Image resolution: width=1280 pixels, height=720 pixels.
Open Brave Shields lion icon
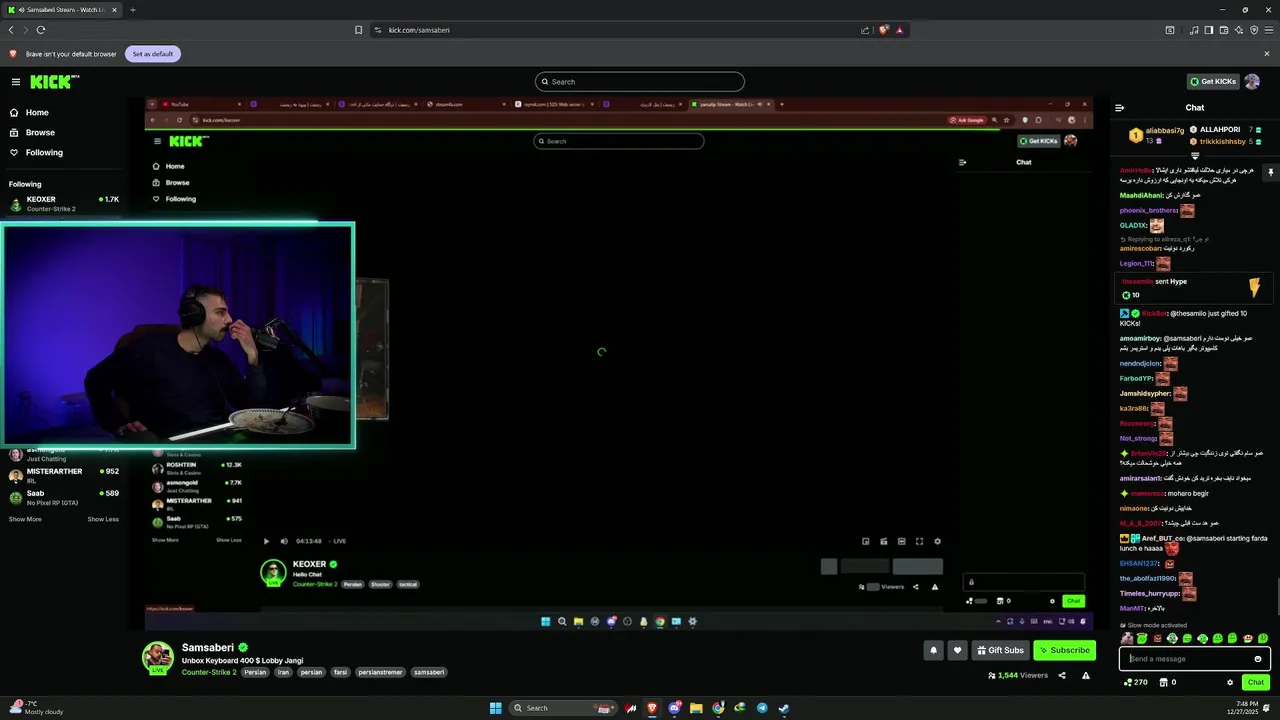click(x=883, y=30)
